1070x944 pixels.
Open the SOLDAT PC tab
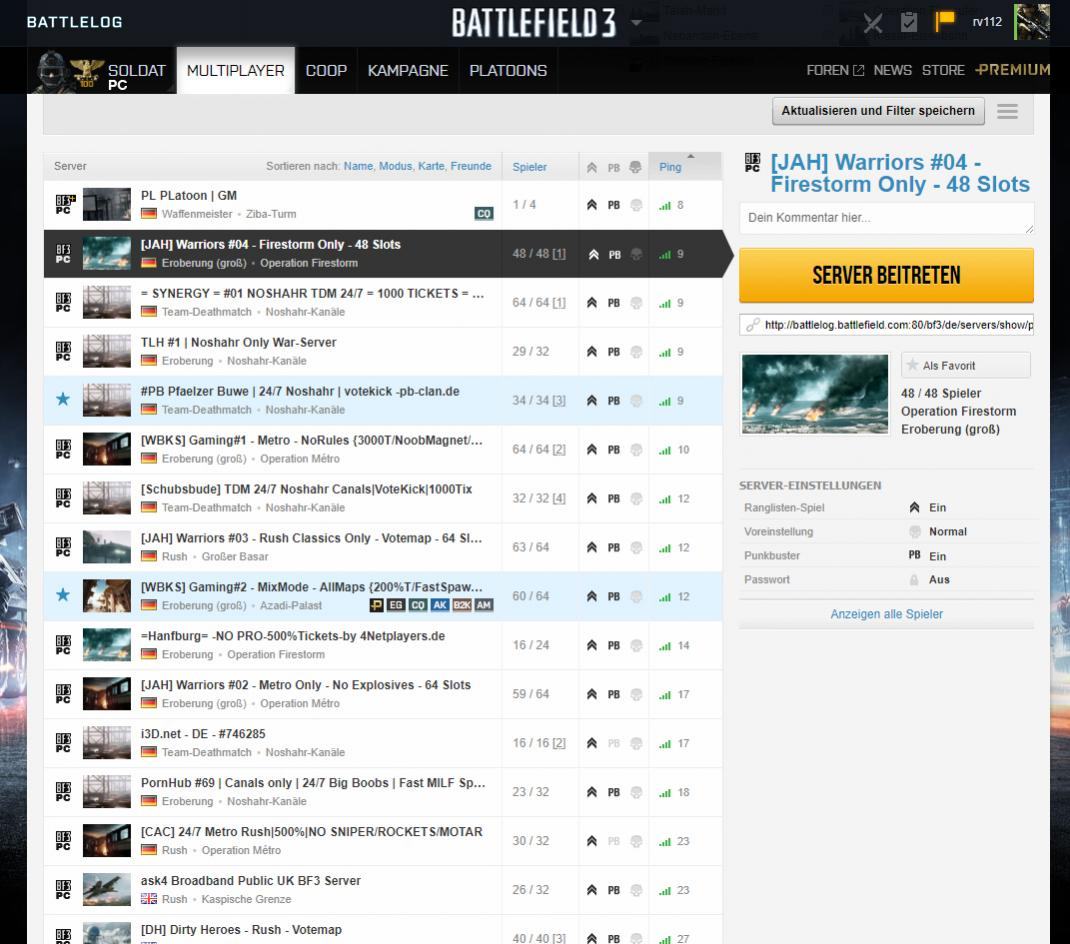pyautogui.click(x=102, y=71)
